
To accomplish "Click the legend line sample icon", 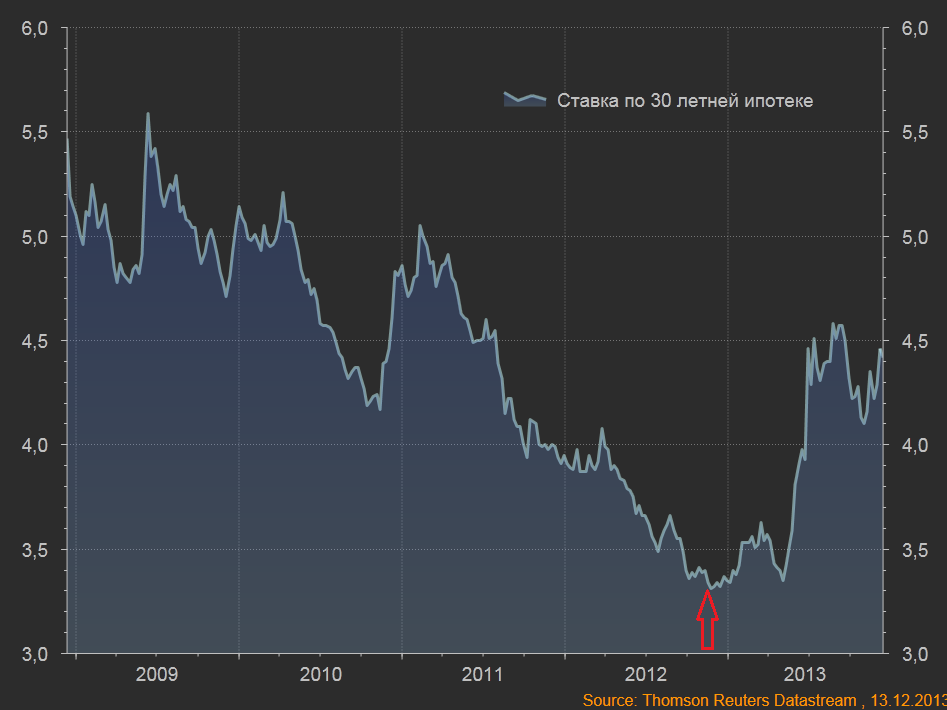I will coord(525,100).
